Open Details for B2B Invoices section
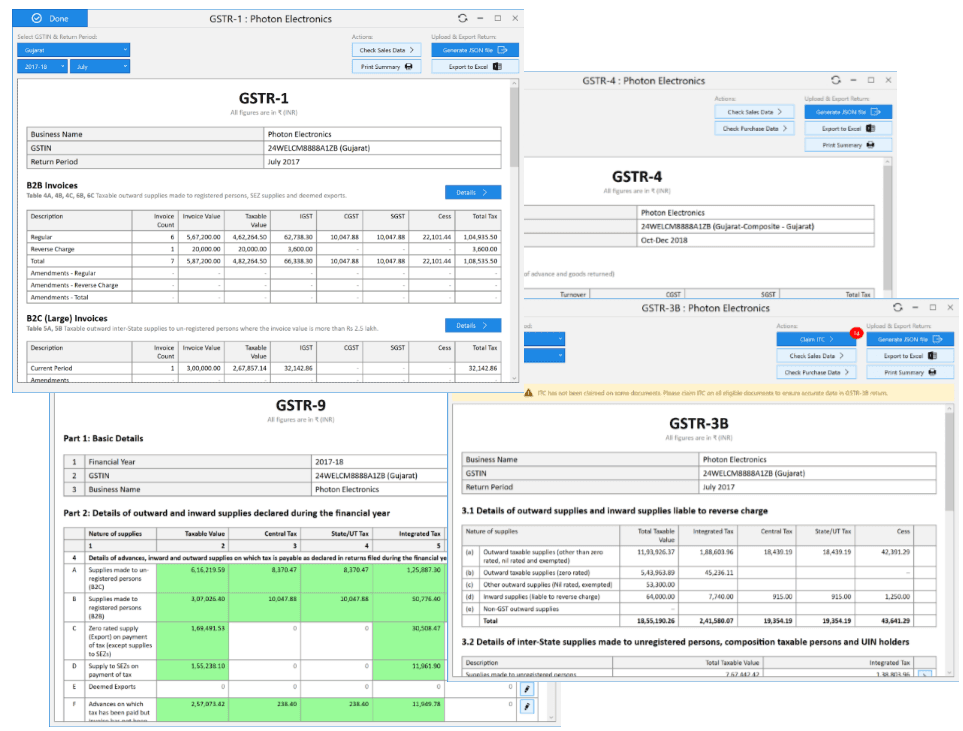 473,192
